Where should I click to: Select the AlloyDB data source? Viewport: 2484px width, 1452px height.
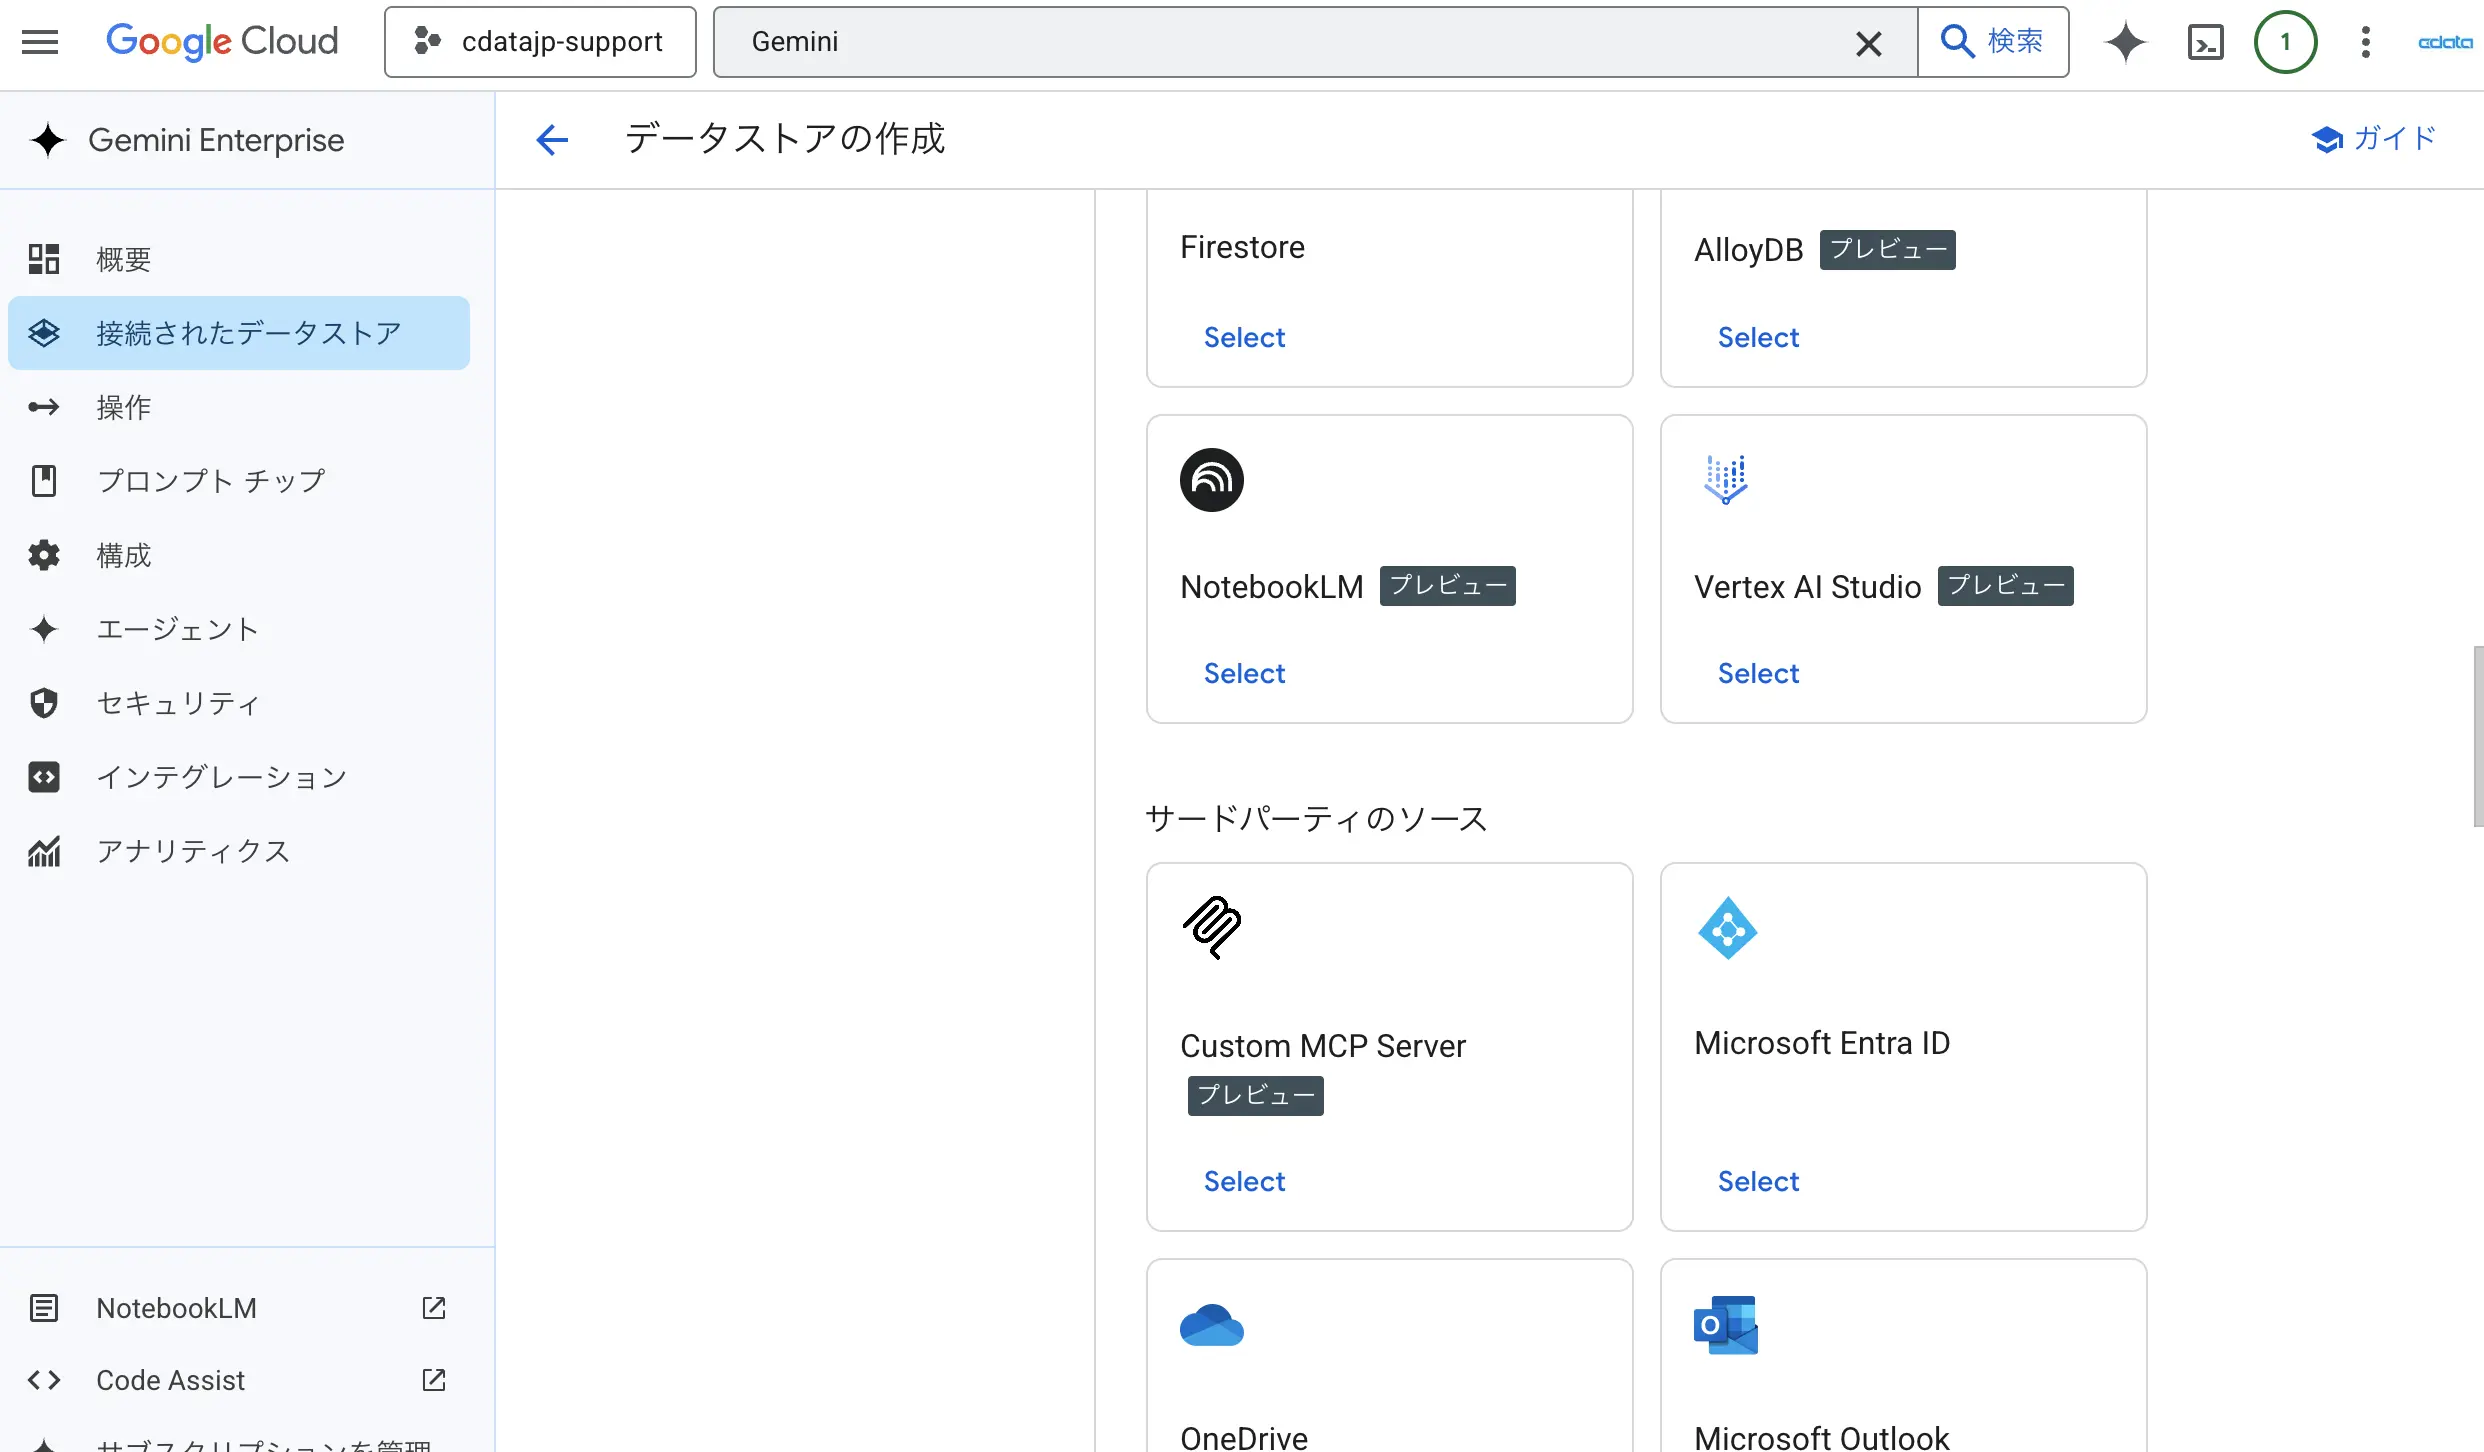pyautogui.click(x=1758, y=337)
